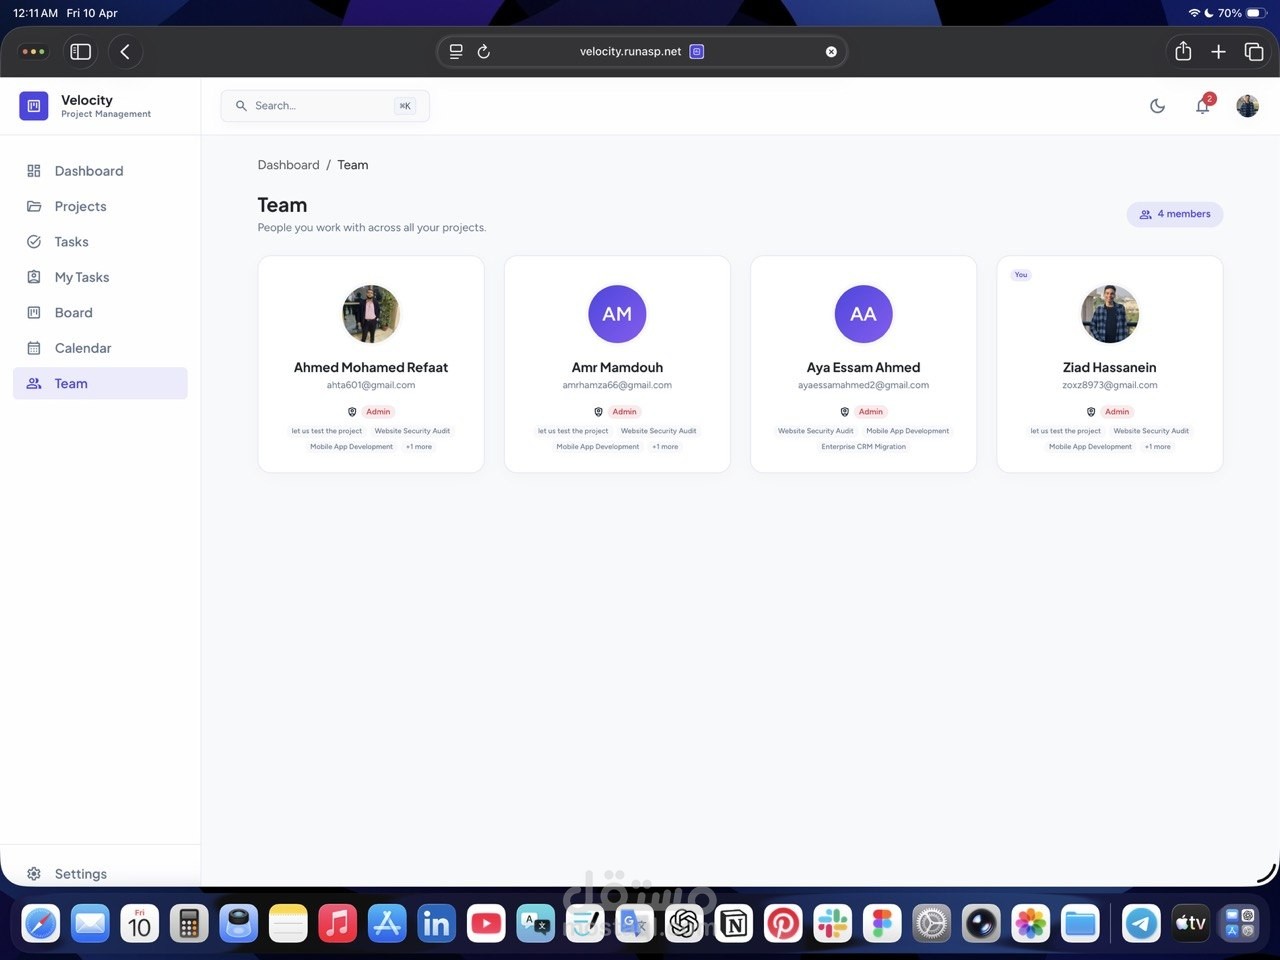Open Safari from the dock
The width and height of the screenshot is (1280, 960).
click(x=41, y=923)
